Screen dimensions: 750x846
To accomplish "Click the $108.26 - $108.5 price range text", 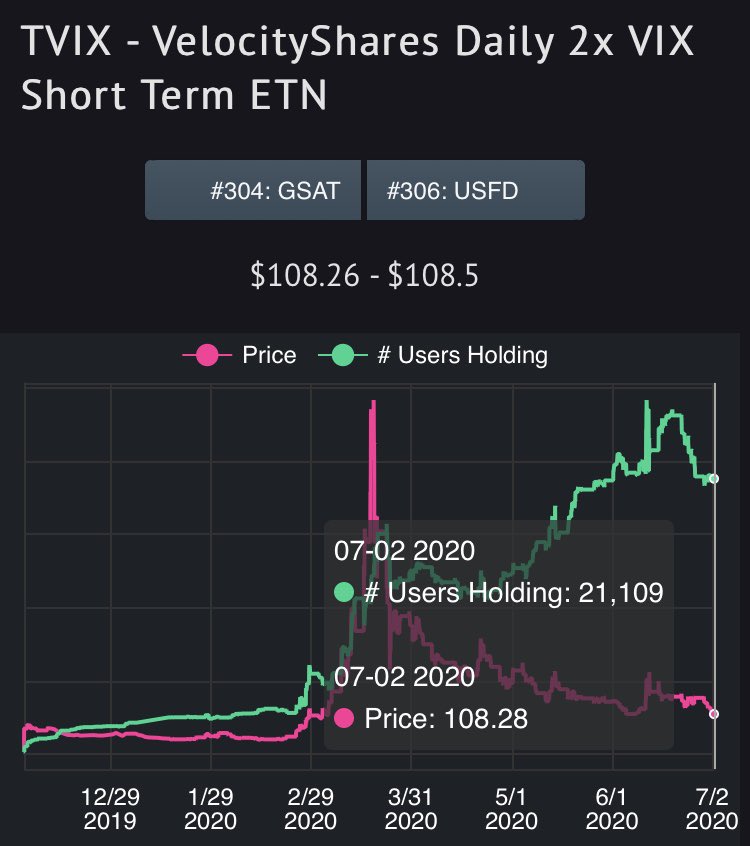I will pyautogui.click(x=365, y=274).
